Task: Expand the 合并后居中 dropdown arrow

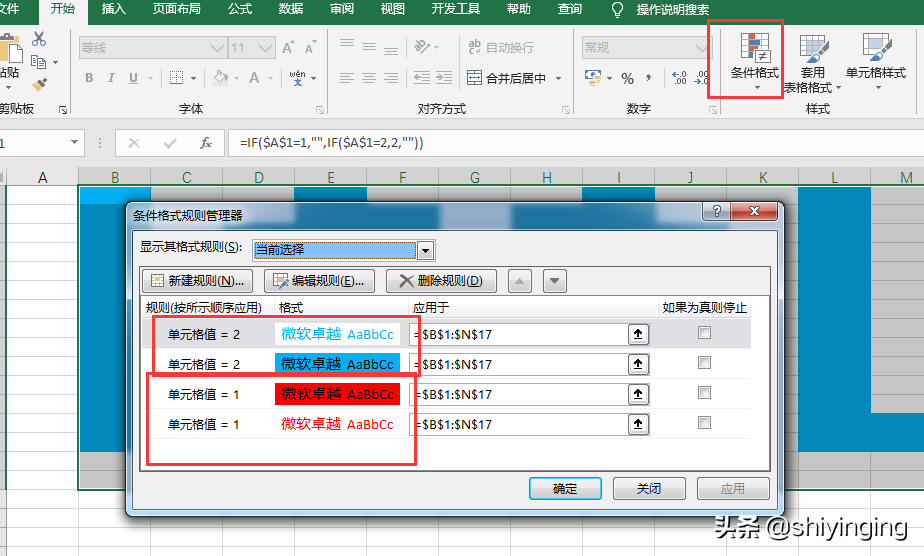Action: coord(558,78)
